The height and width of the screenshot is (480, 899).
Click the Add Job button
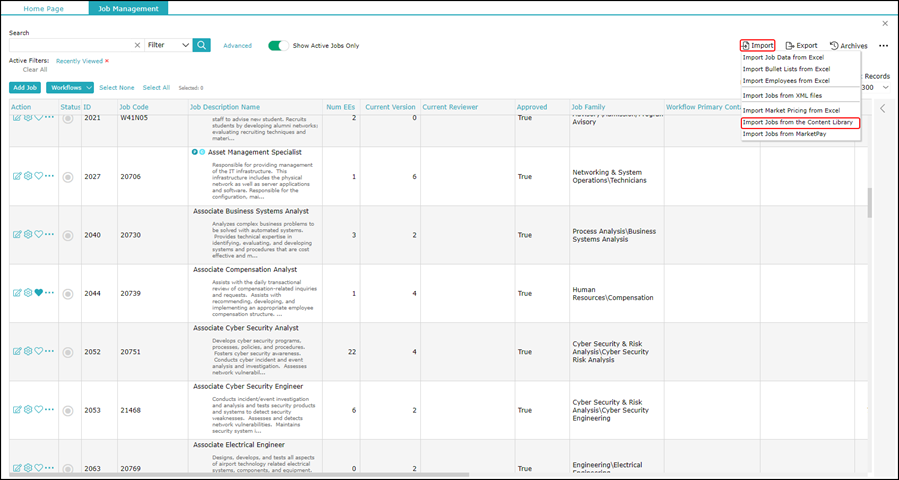click(x=25, y=88)
